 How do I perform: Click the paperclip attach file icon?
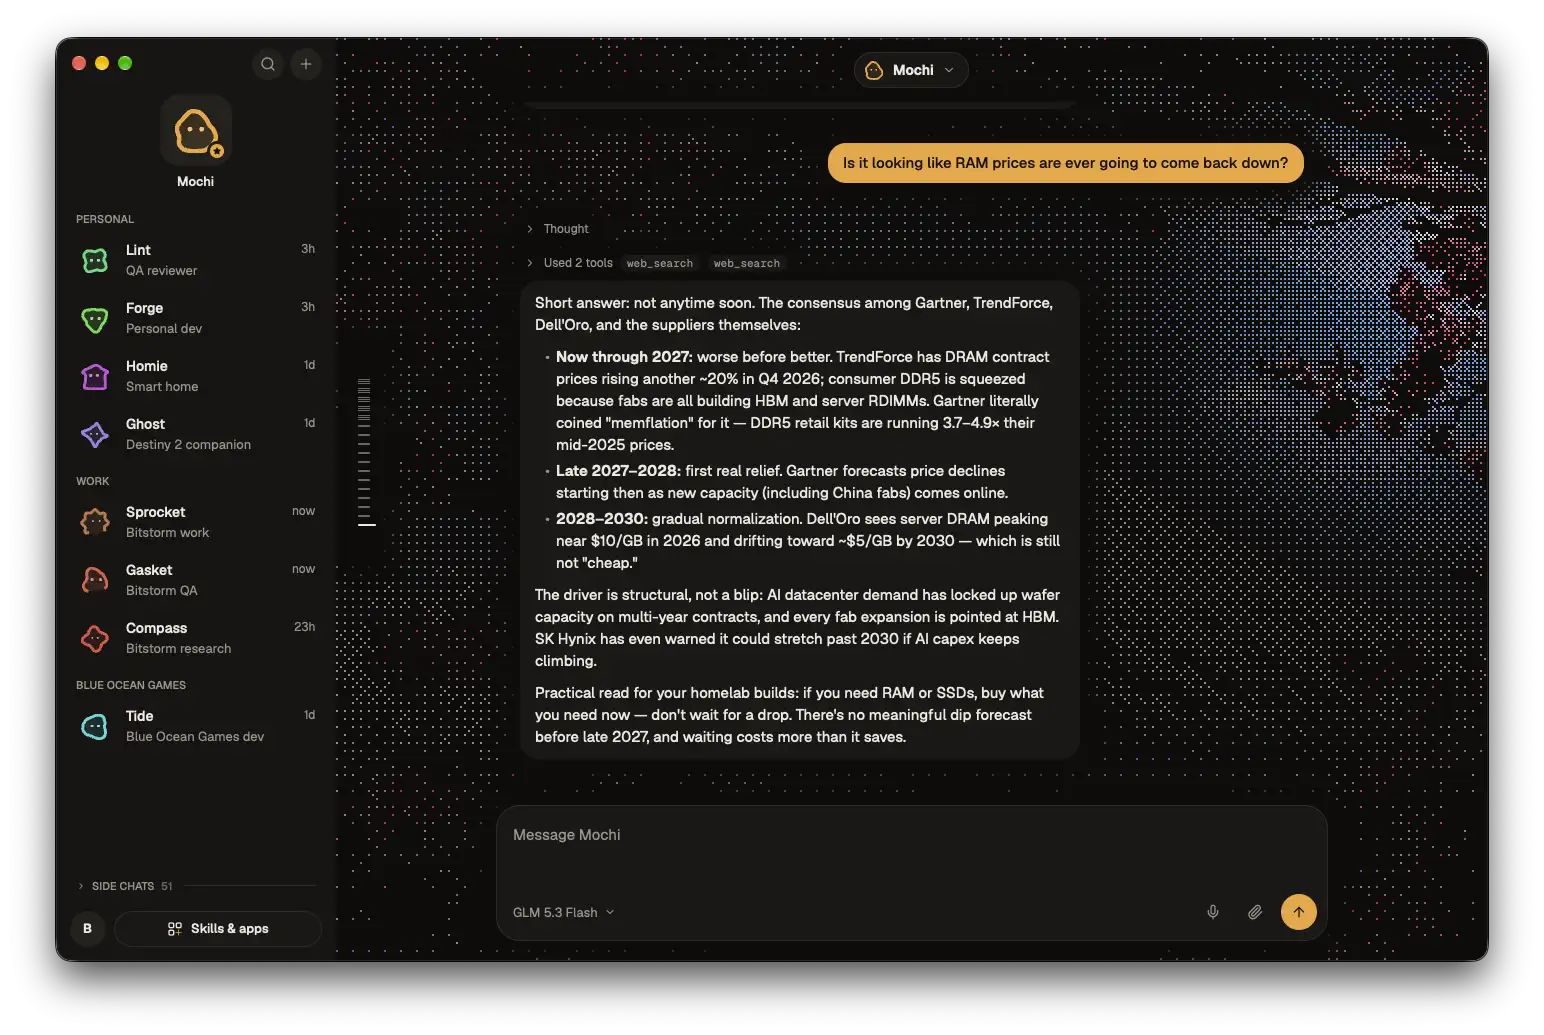point(1255,912)
